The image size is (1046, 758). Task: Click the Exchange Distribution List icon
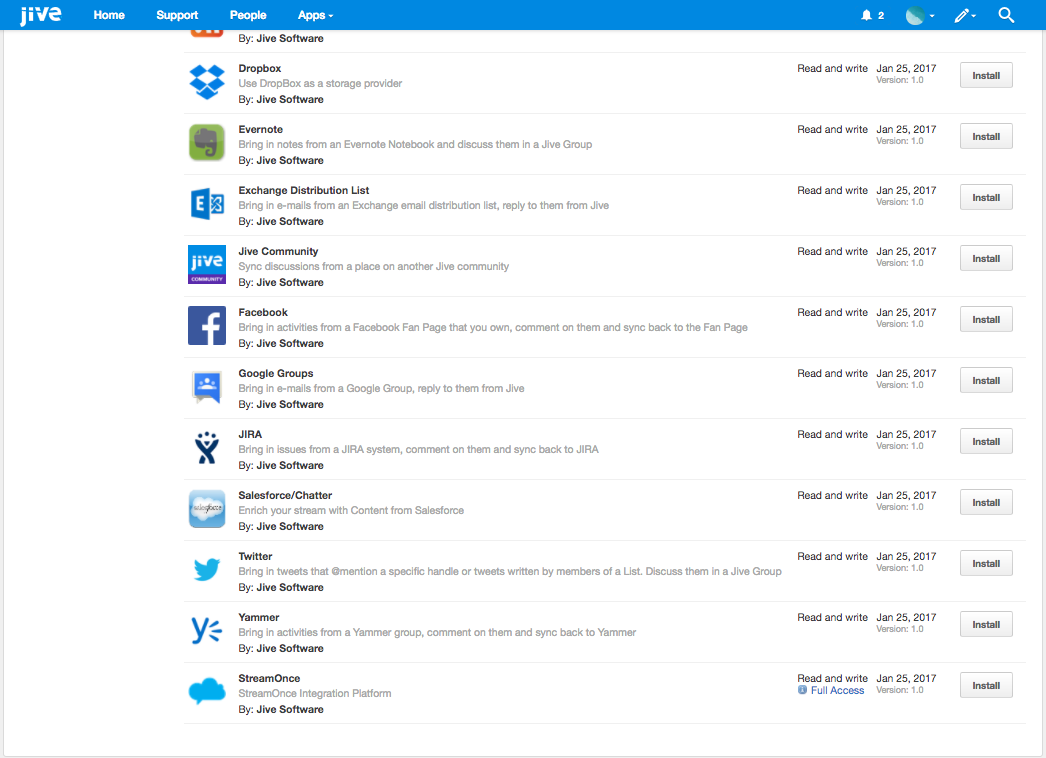(x=207, y=204)
